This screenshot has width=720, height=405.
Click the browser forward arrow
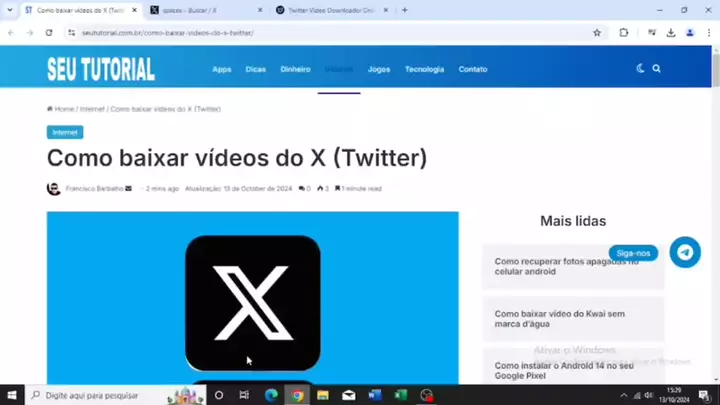pos(30,33)
